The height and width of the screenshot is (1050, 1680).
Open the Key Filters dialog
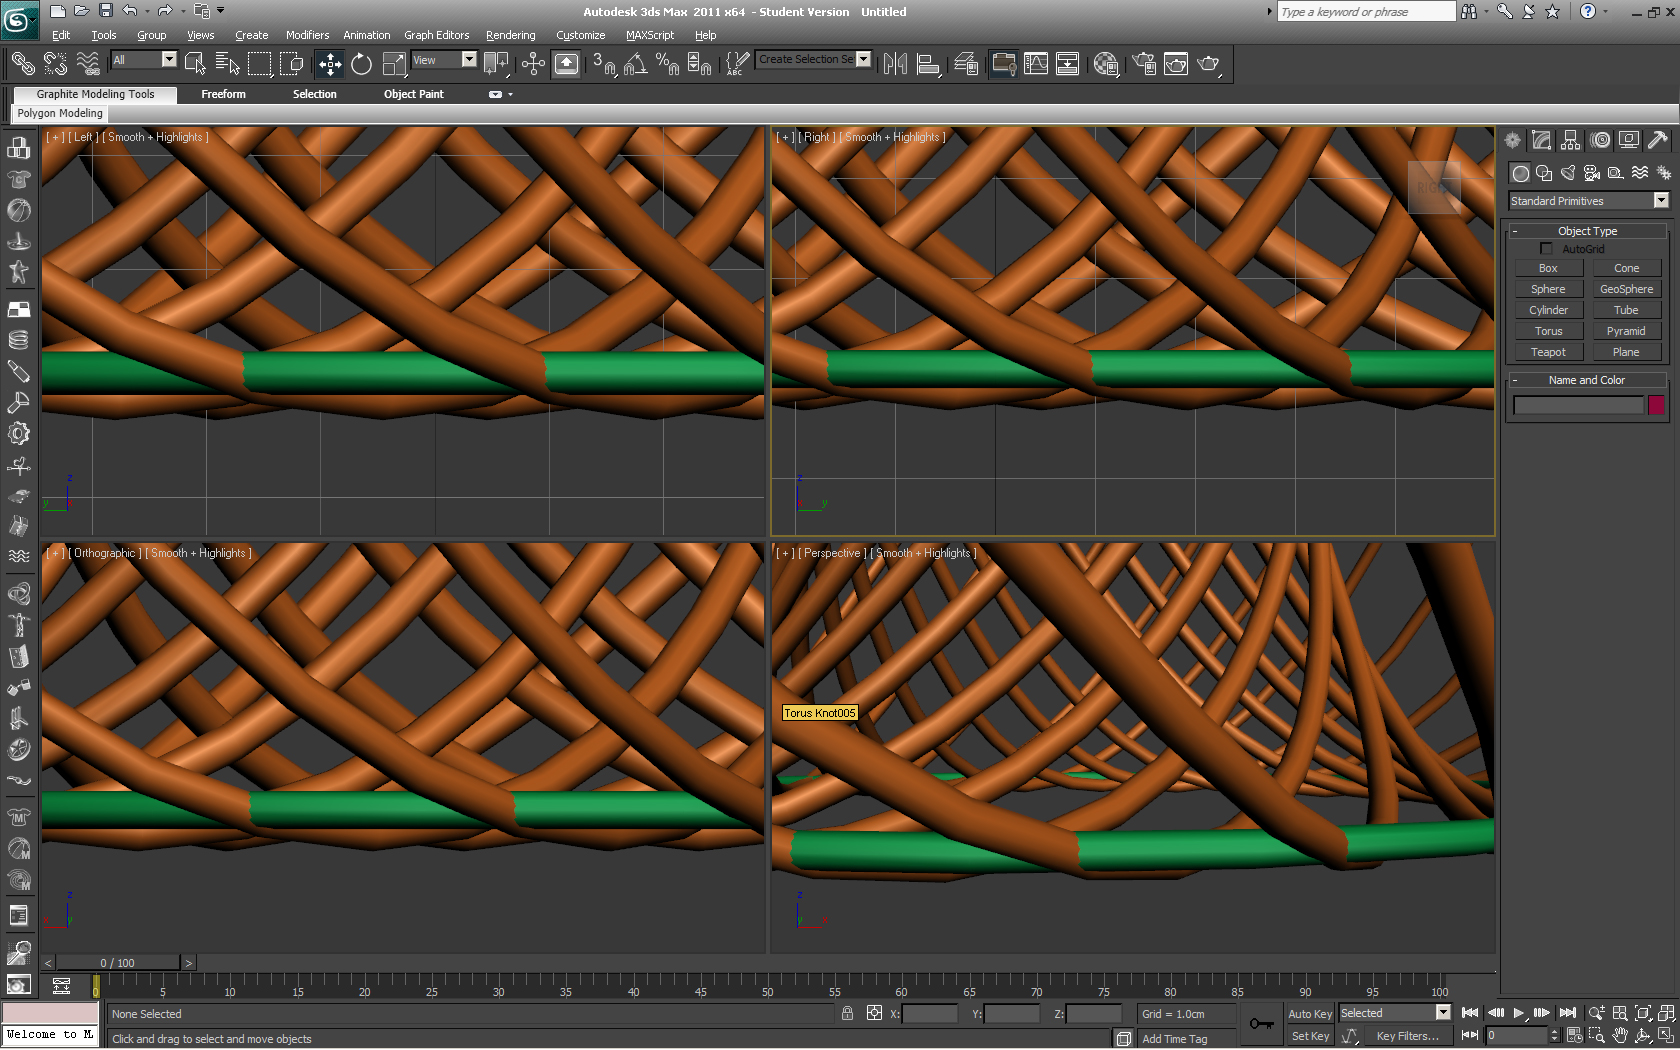tap(1407, 1036)
